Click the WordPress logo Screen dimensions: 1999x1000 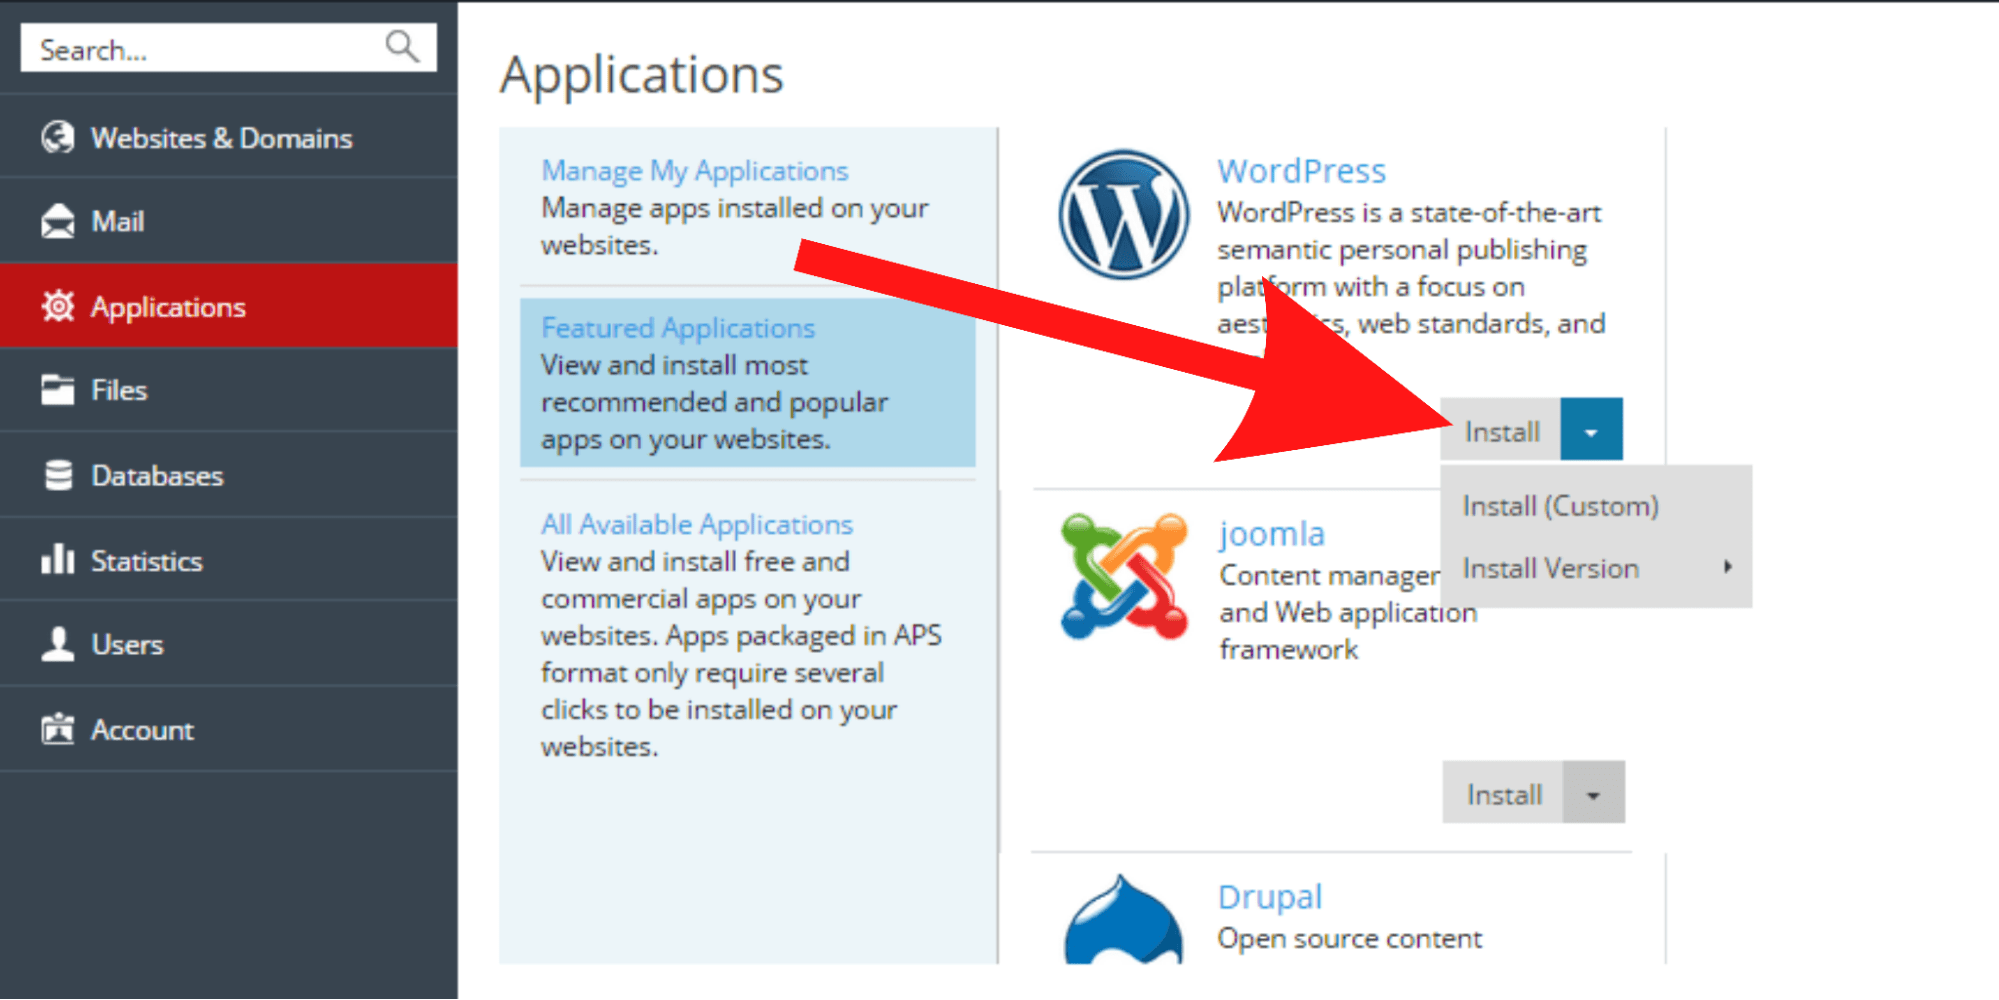[1122, 215]
